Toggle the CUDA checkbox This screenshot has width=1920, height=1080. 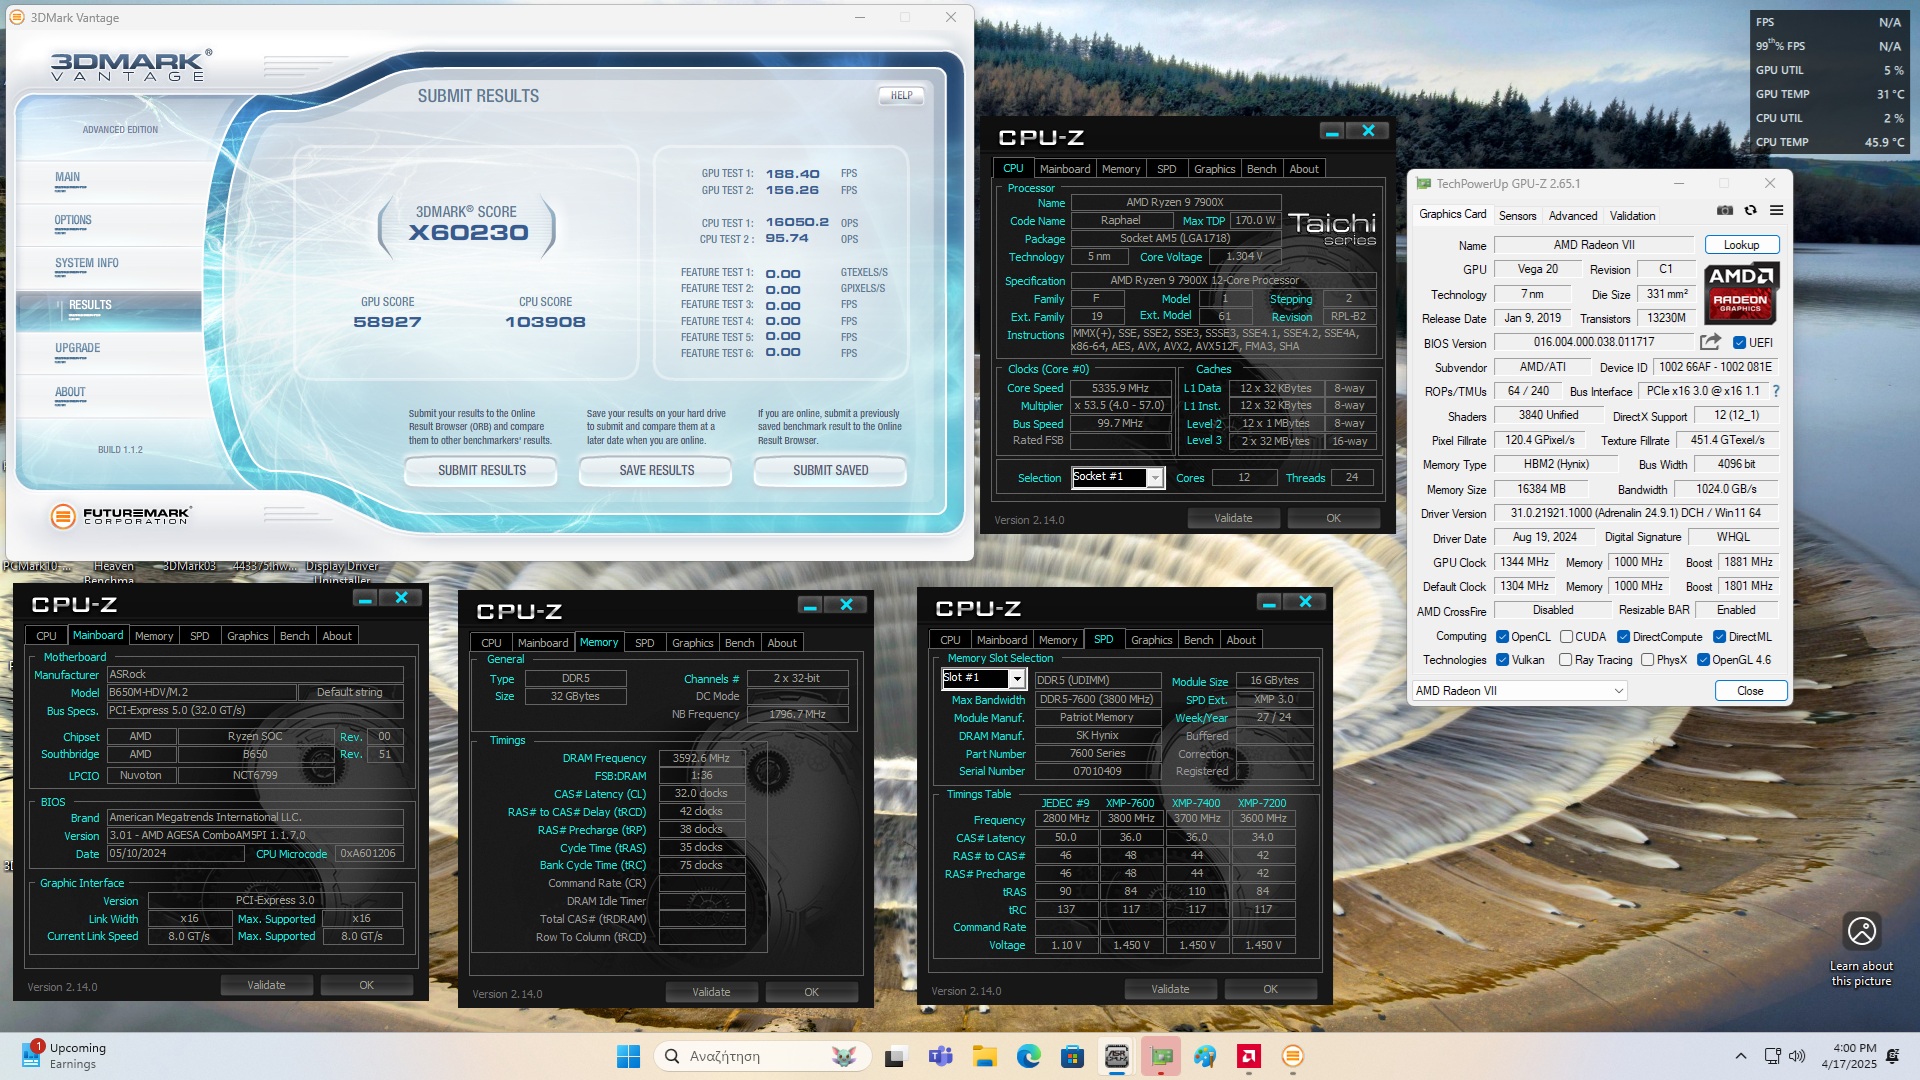tap(1566, 637)
